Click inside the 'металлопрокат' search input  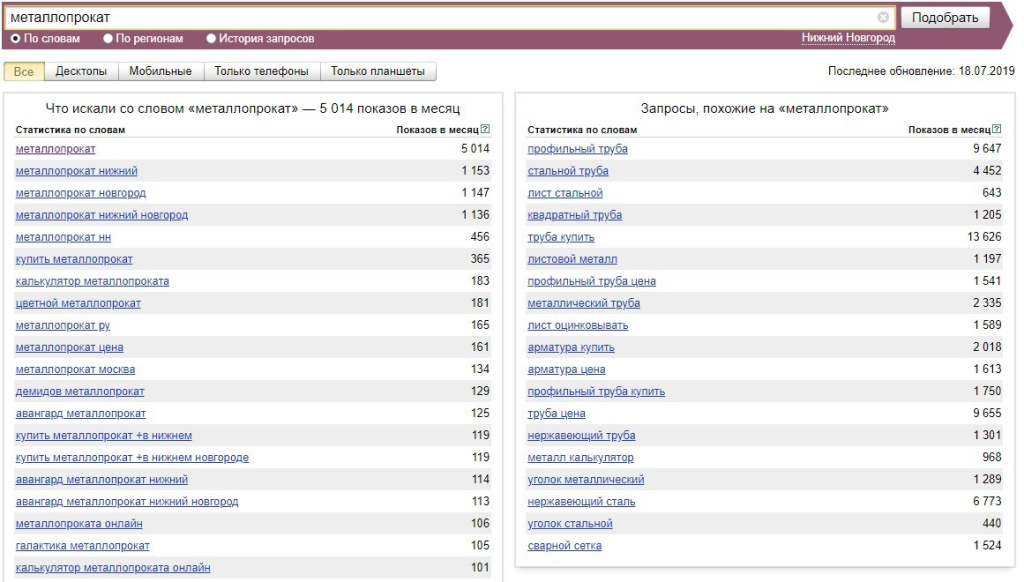point(441,18)
